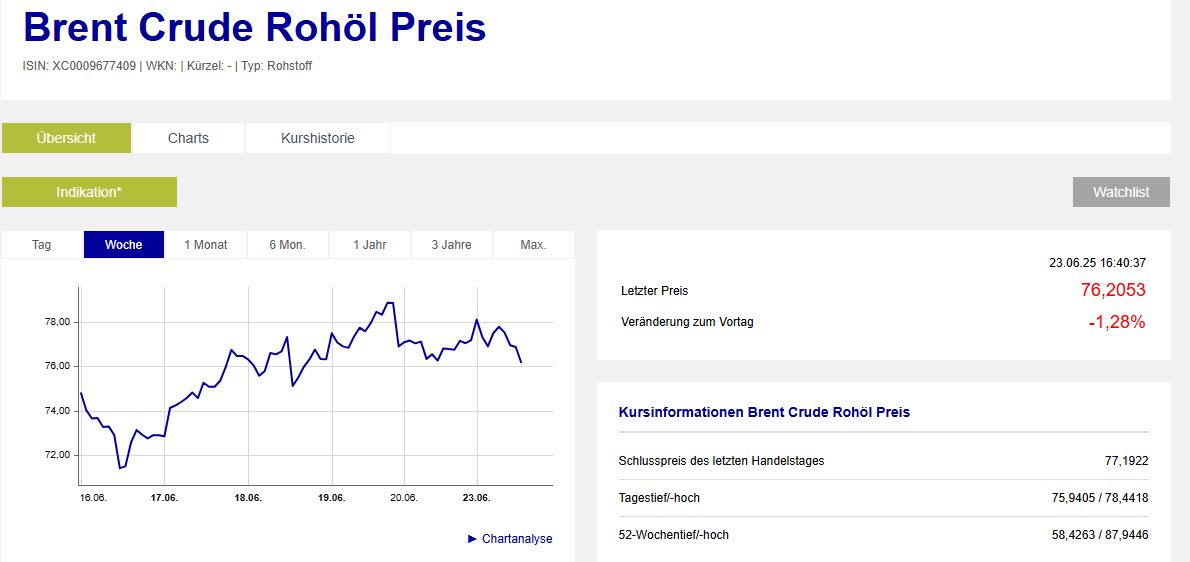Select the Woche chart timeframe

(123, 245)
